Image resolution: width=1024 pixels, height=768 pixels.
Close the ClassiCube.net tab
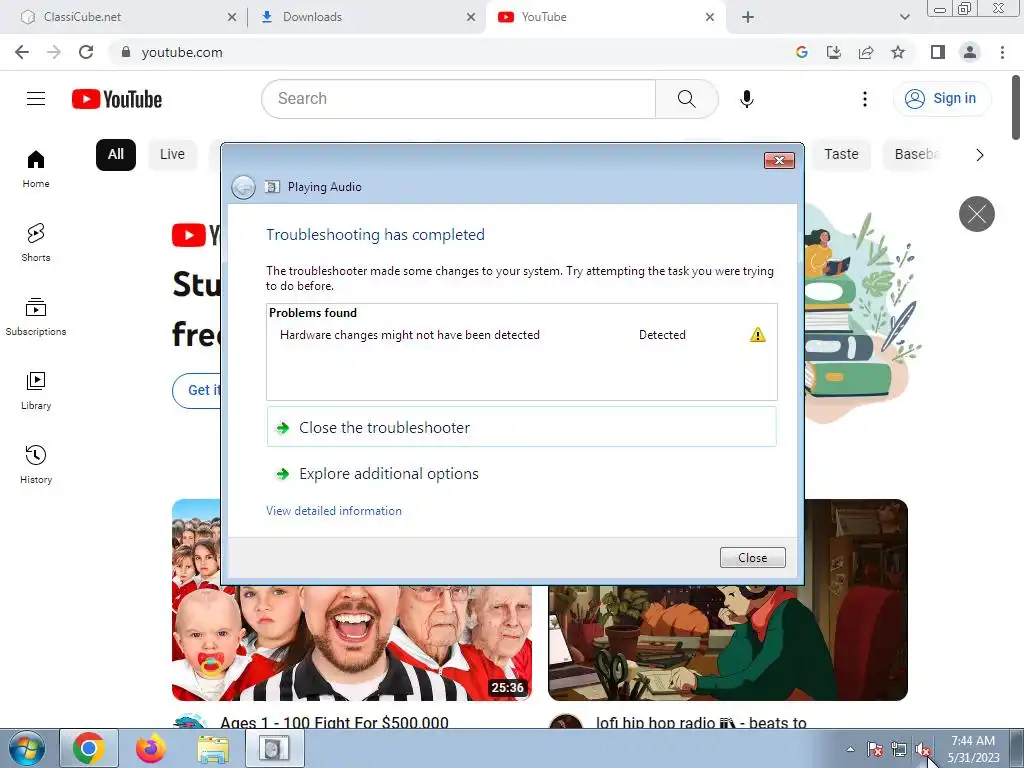click(232, 17)
